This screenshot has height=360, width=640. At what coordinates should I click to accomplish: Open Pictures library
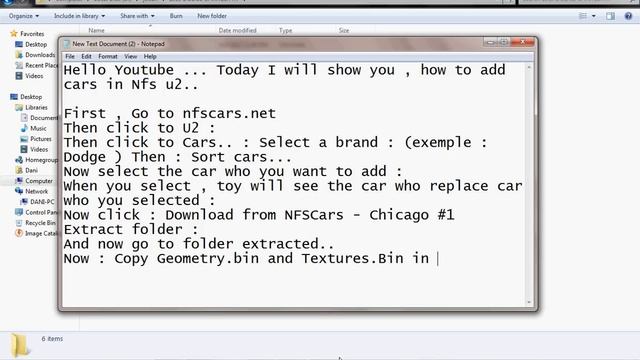click(41, 139)
